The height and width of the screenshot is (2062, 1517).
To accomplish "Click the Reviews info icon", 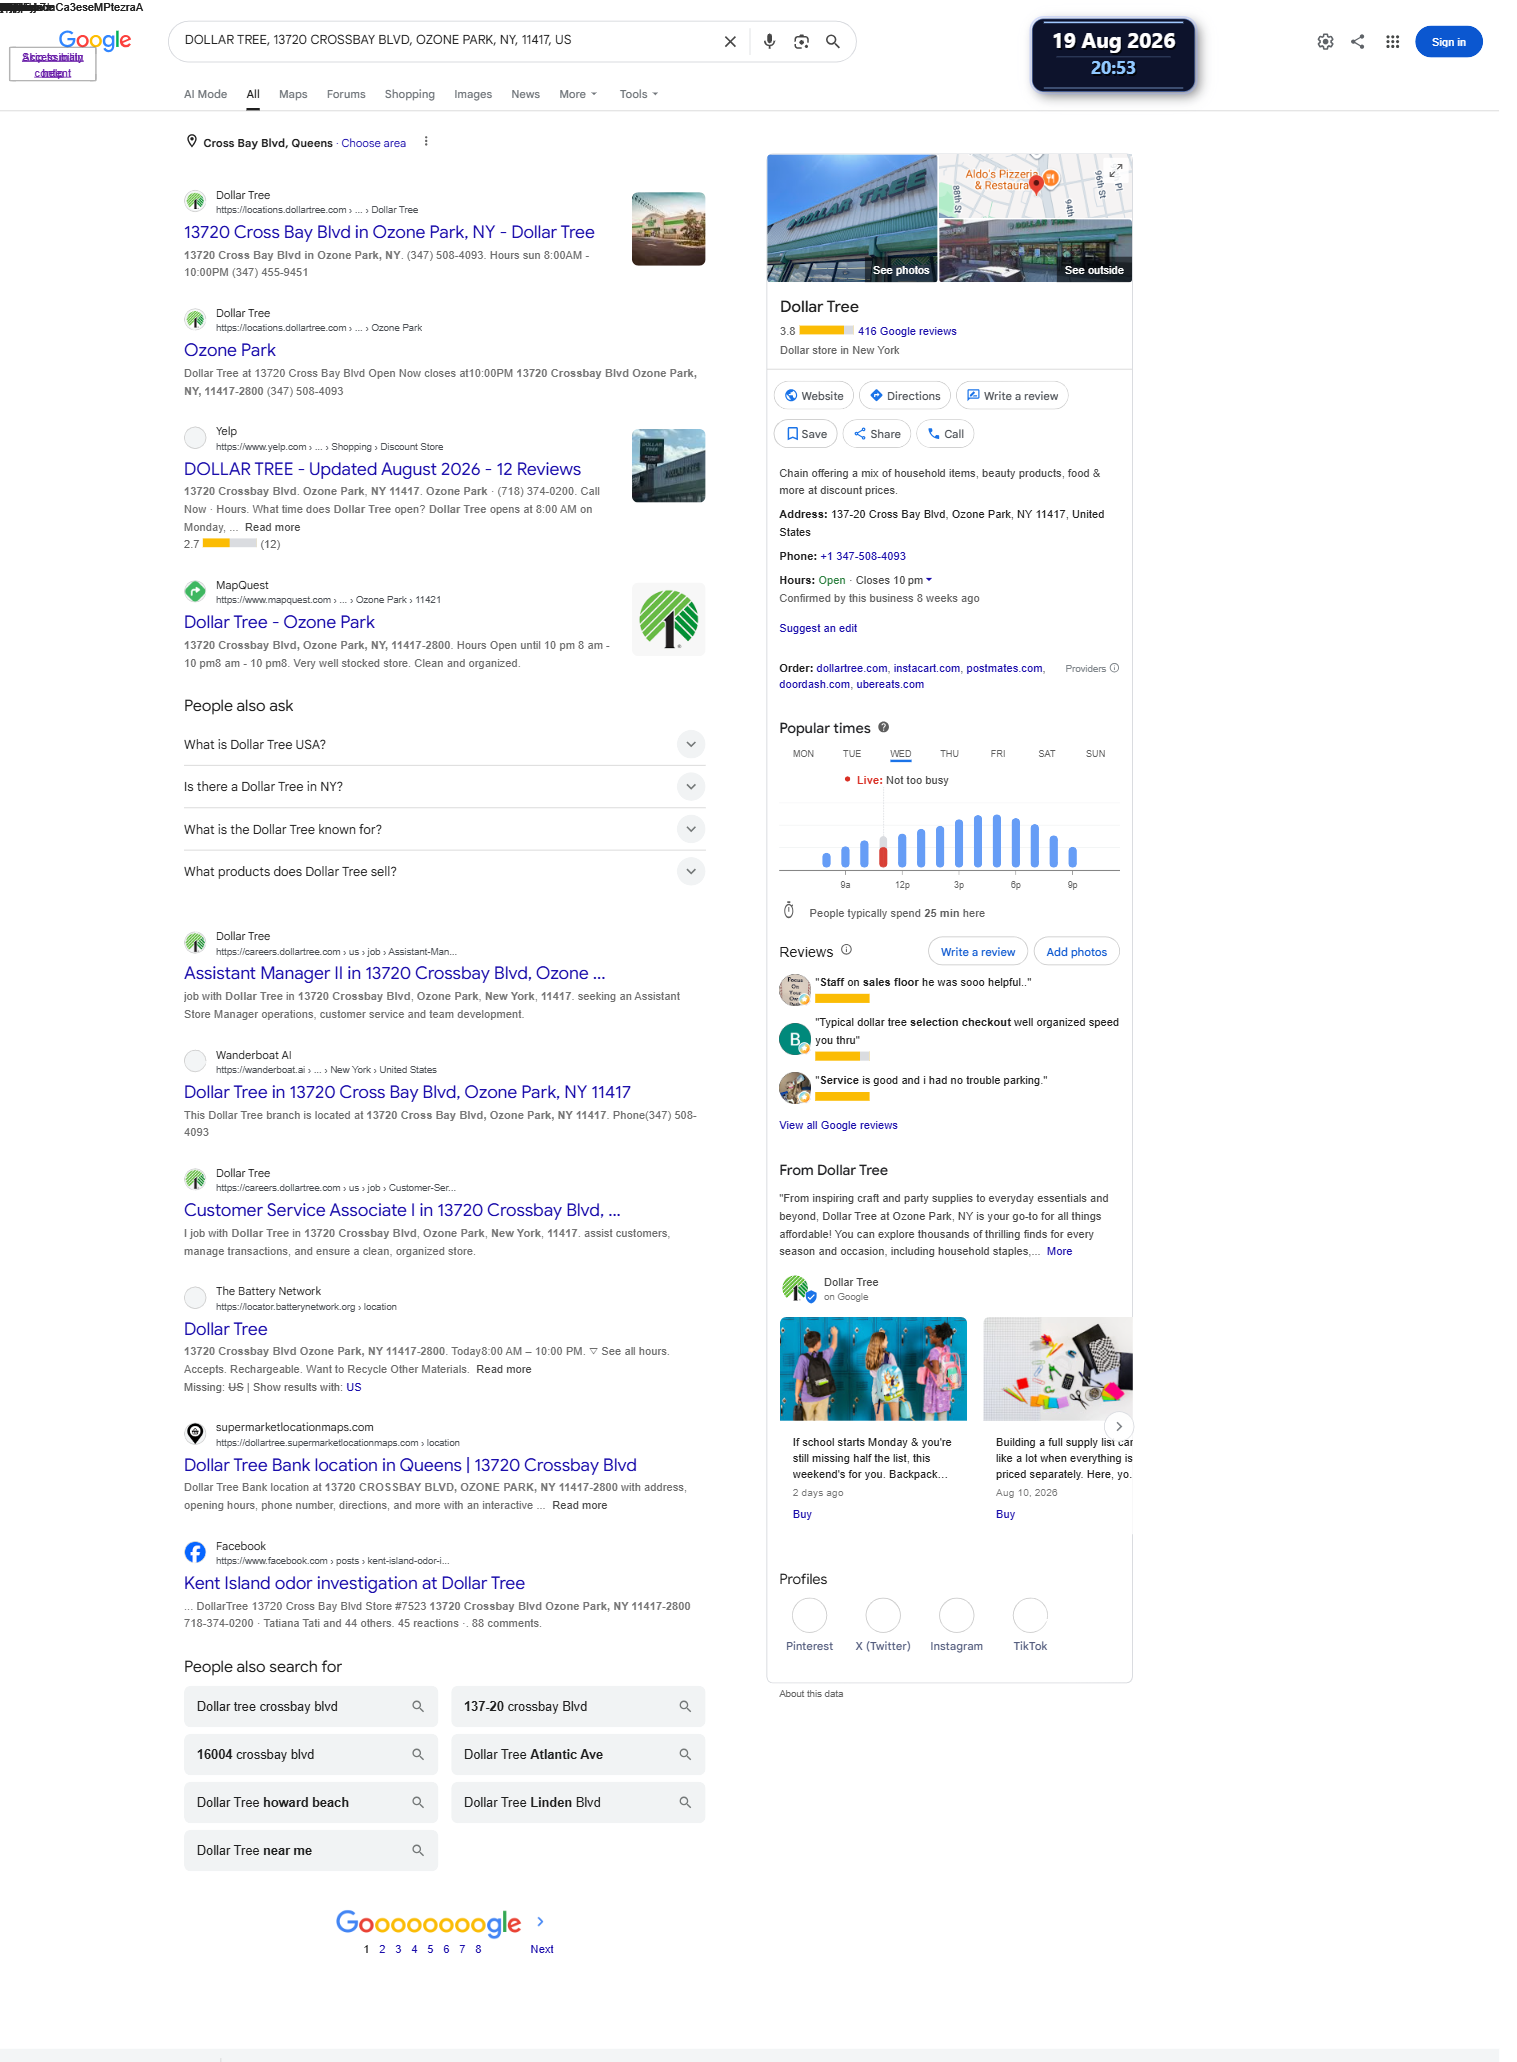I will point(846,950).
